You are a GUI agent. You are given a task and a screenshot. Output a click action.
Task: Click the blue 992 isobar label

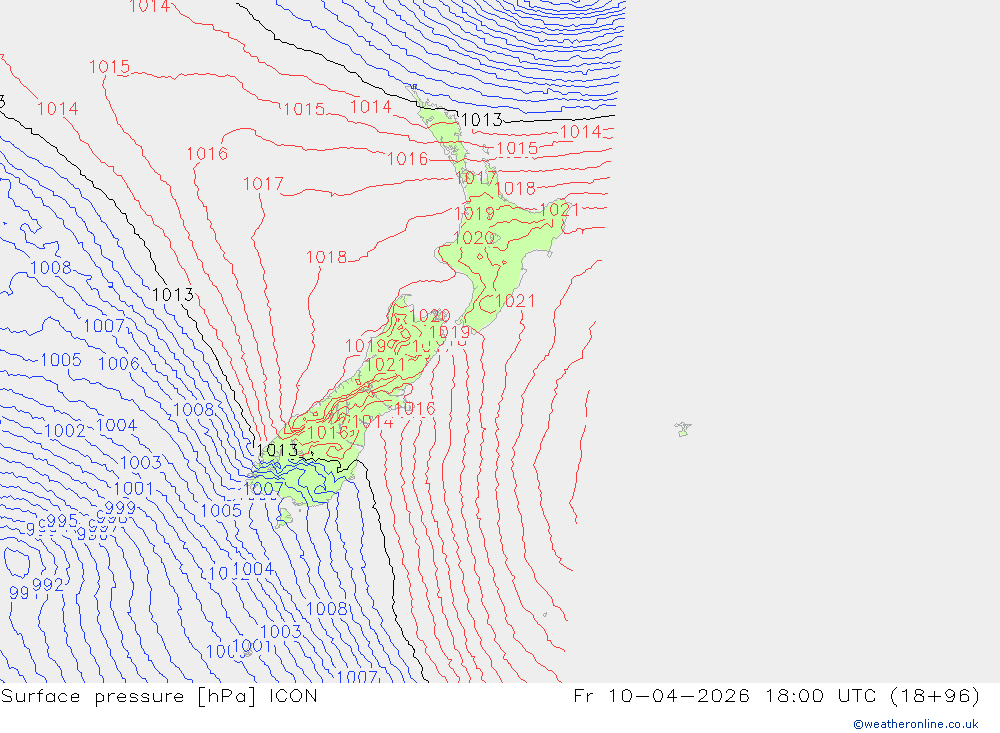[48, 585]
